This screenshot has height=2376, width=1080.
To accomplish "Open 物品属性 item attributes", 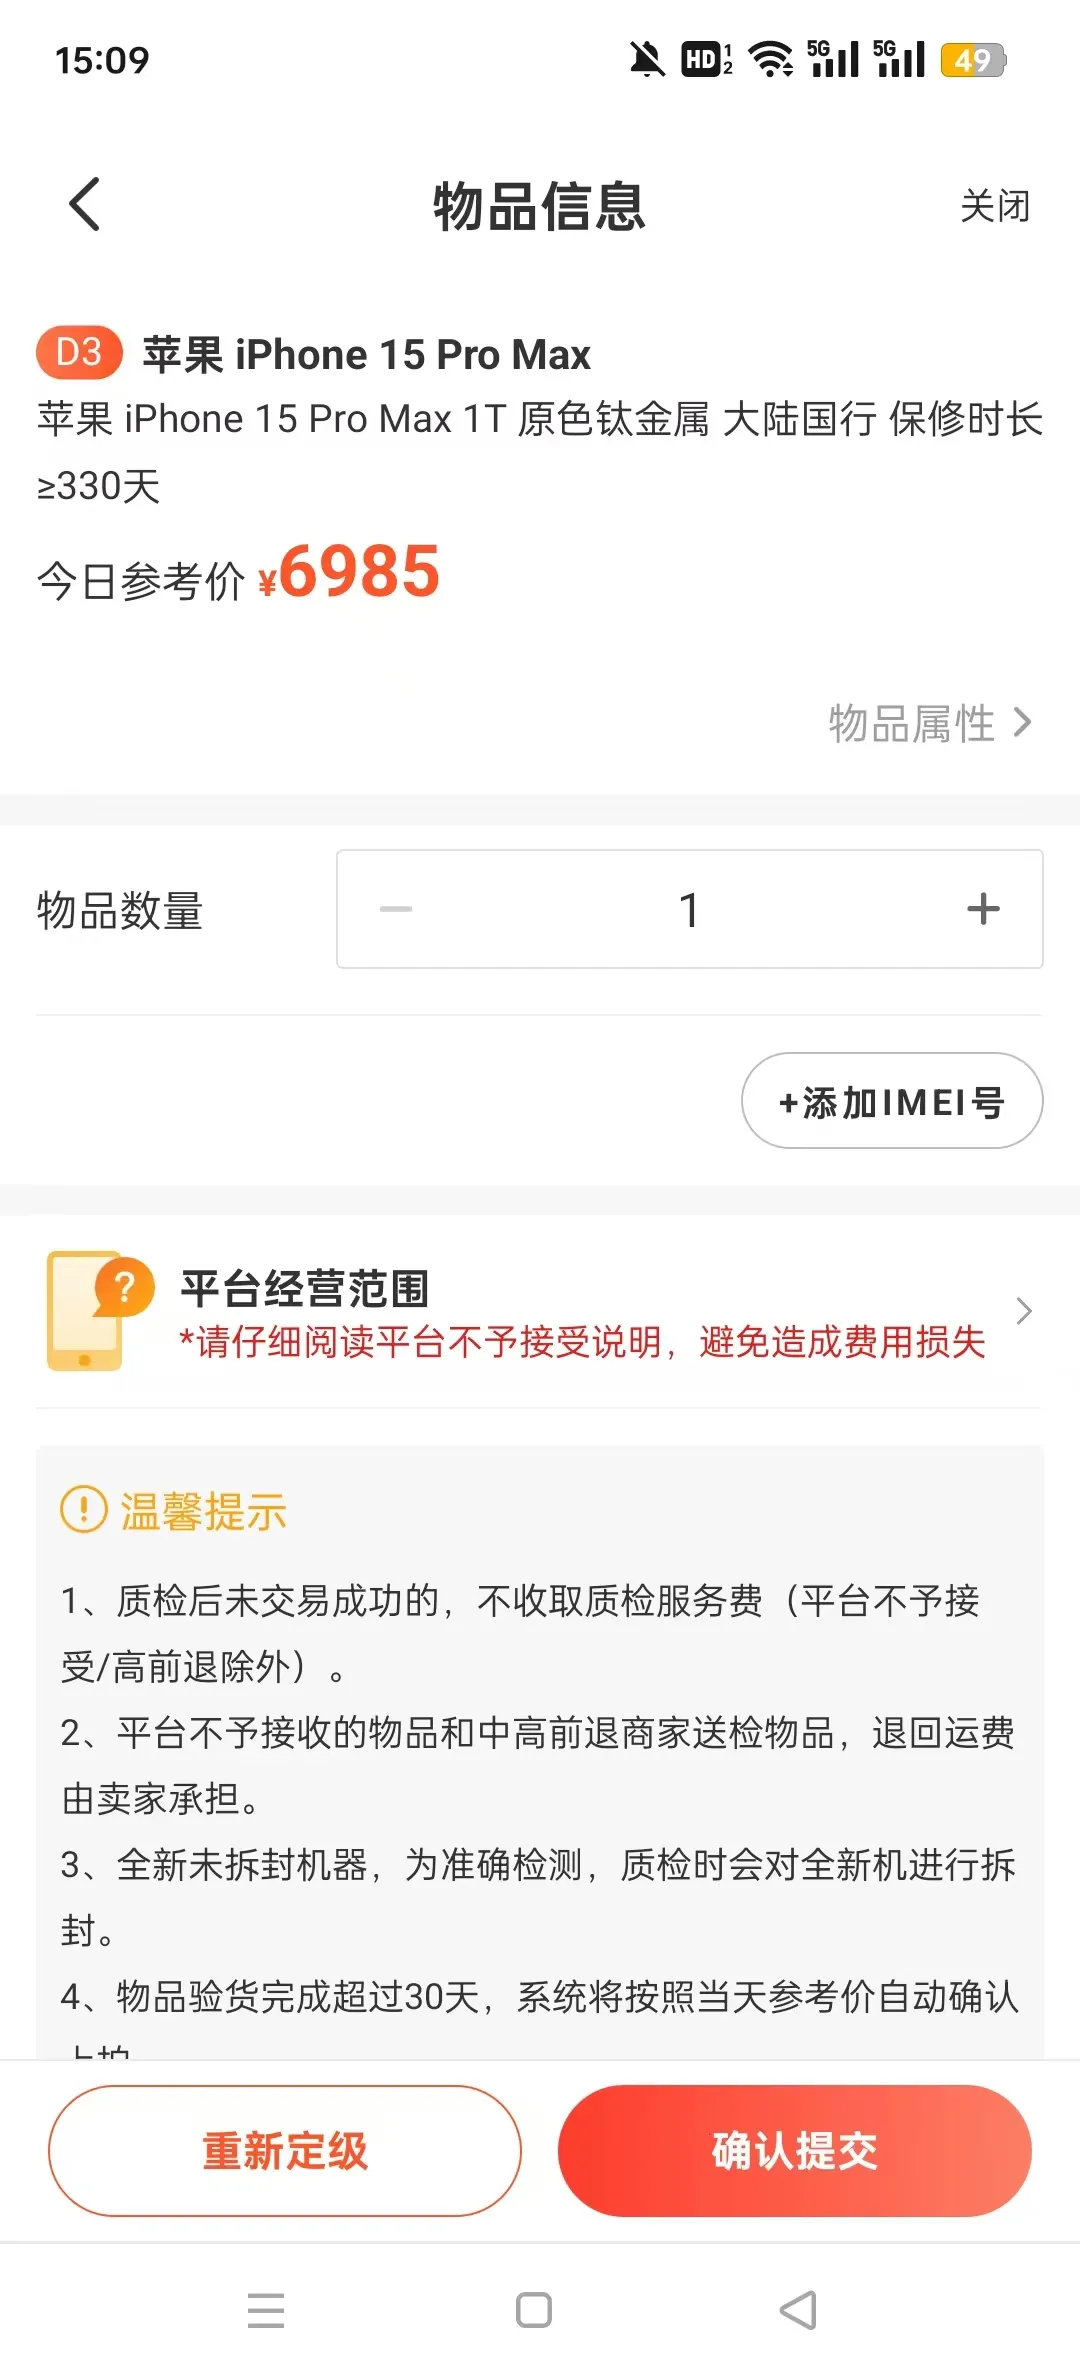I will [929, 723].
